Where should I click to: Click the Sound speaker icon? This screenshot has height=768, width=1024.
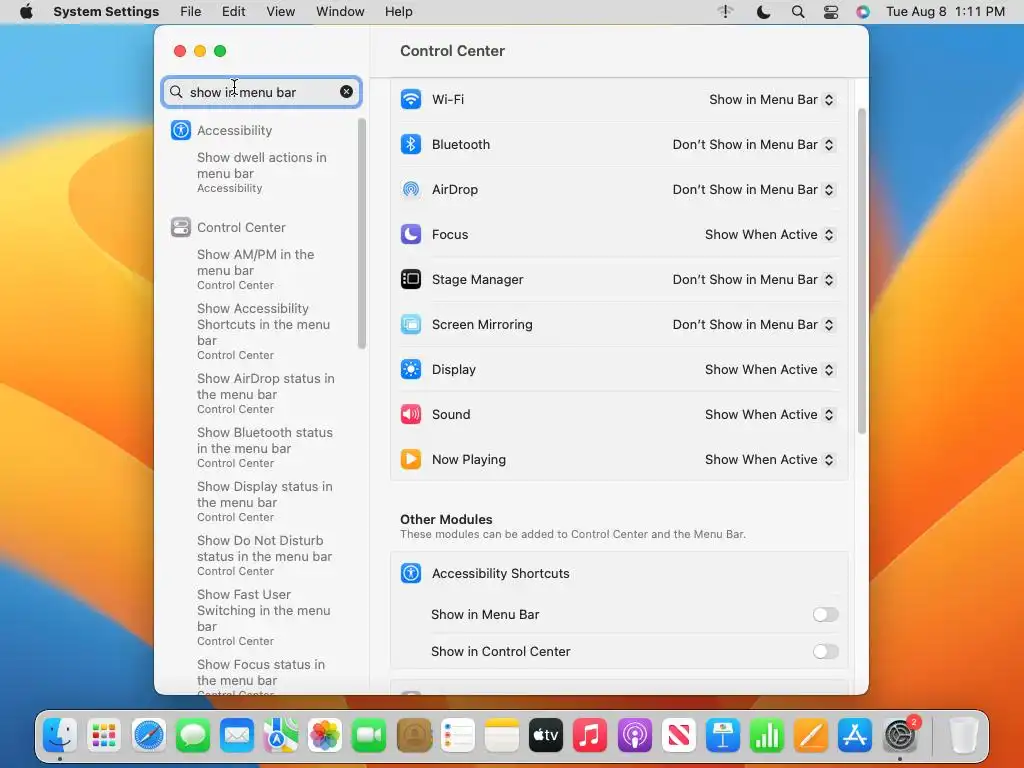pos(411,415)
